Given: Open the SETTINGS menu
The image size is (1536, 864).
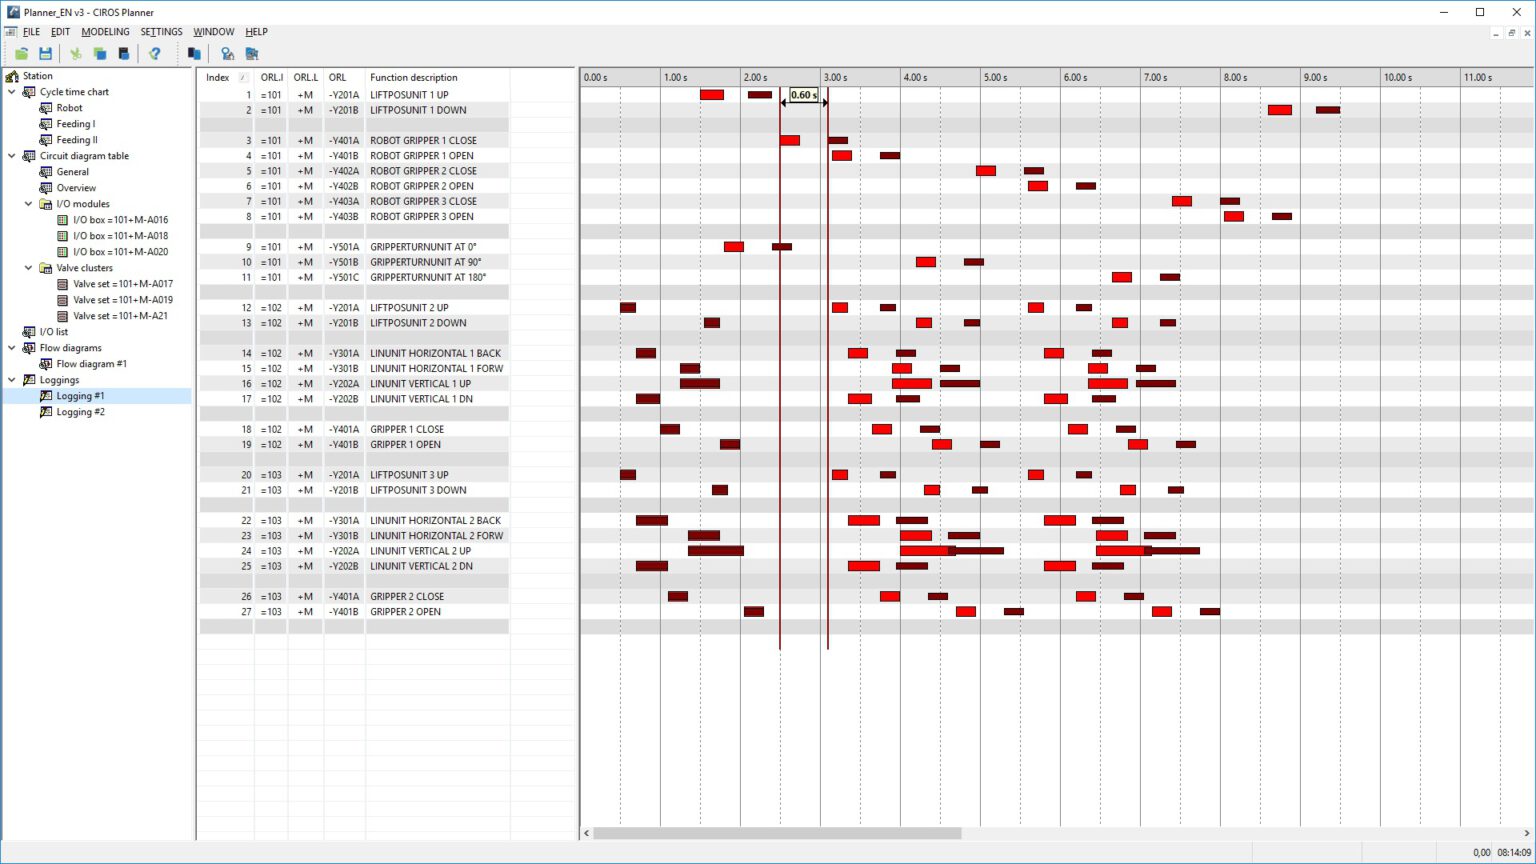Looking at the screenshot, I should tap(161, 32).
